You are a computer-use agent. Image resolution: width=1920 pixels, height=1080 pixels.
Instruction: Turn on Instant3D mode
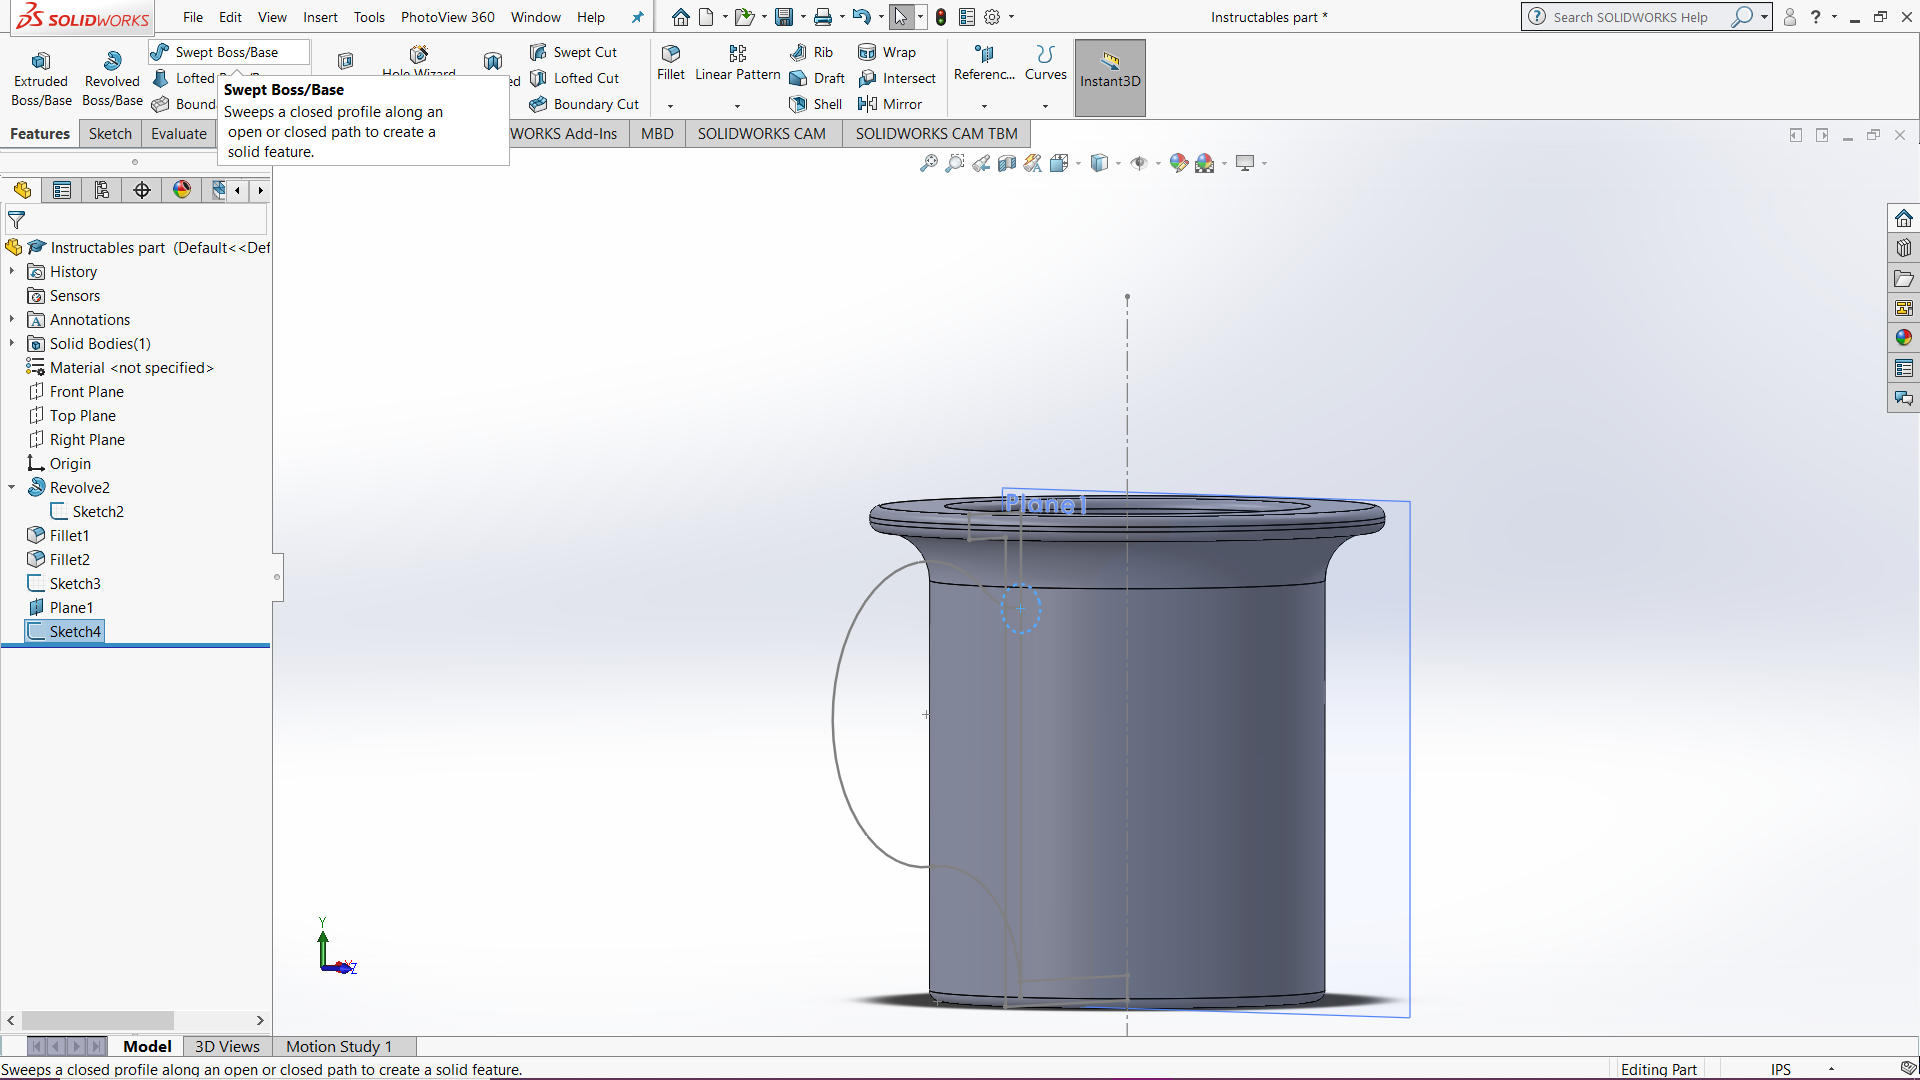(1109, 77)
